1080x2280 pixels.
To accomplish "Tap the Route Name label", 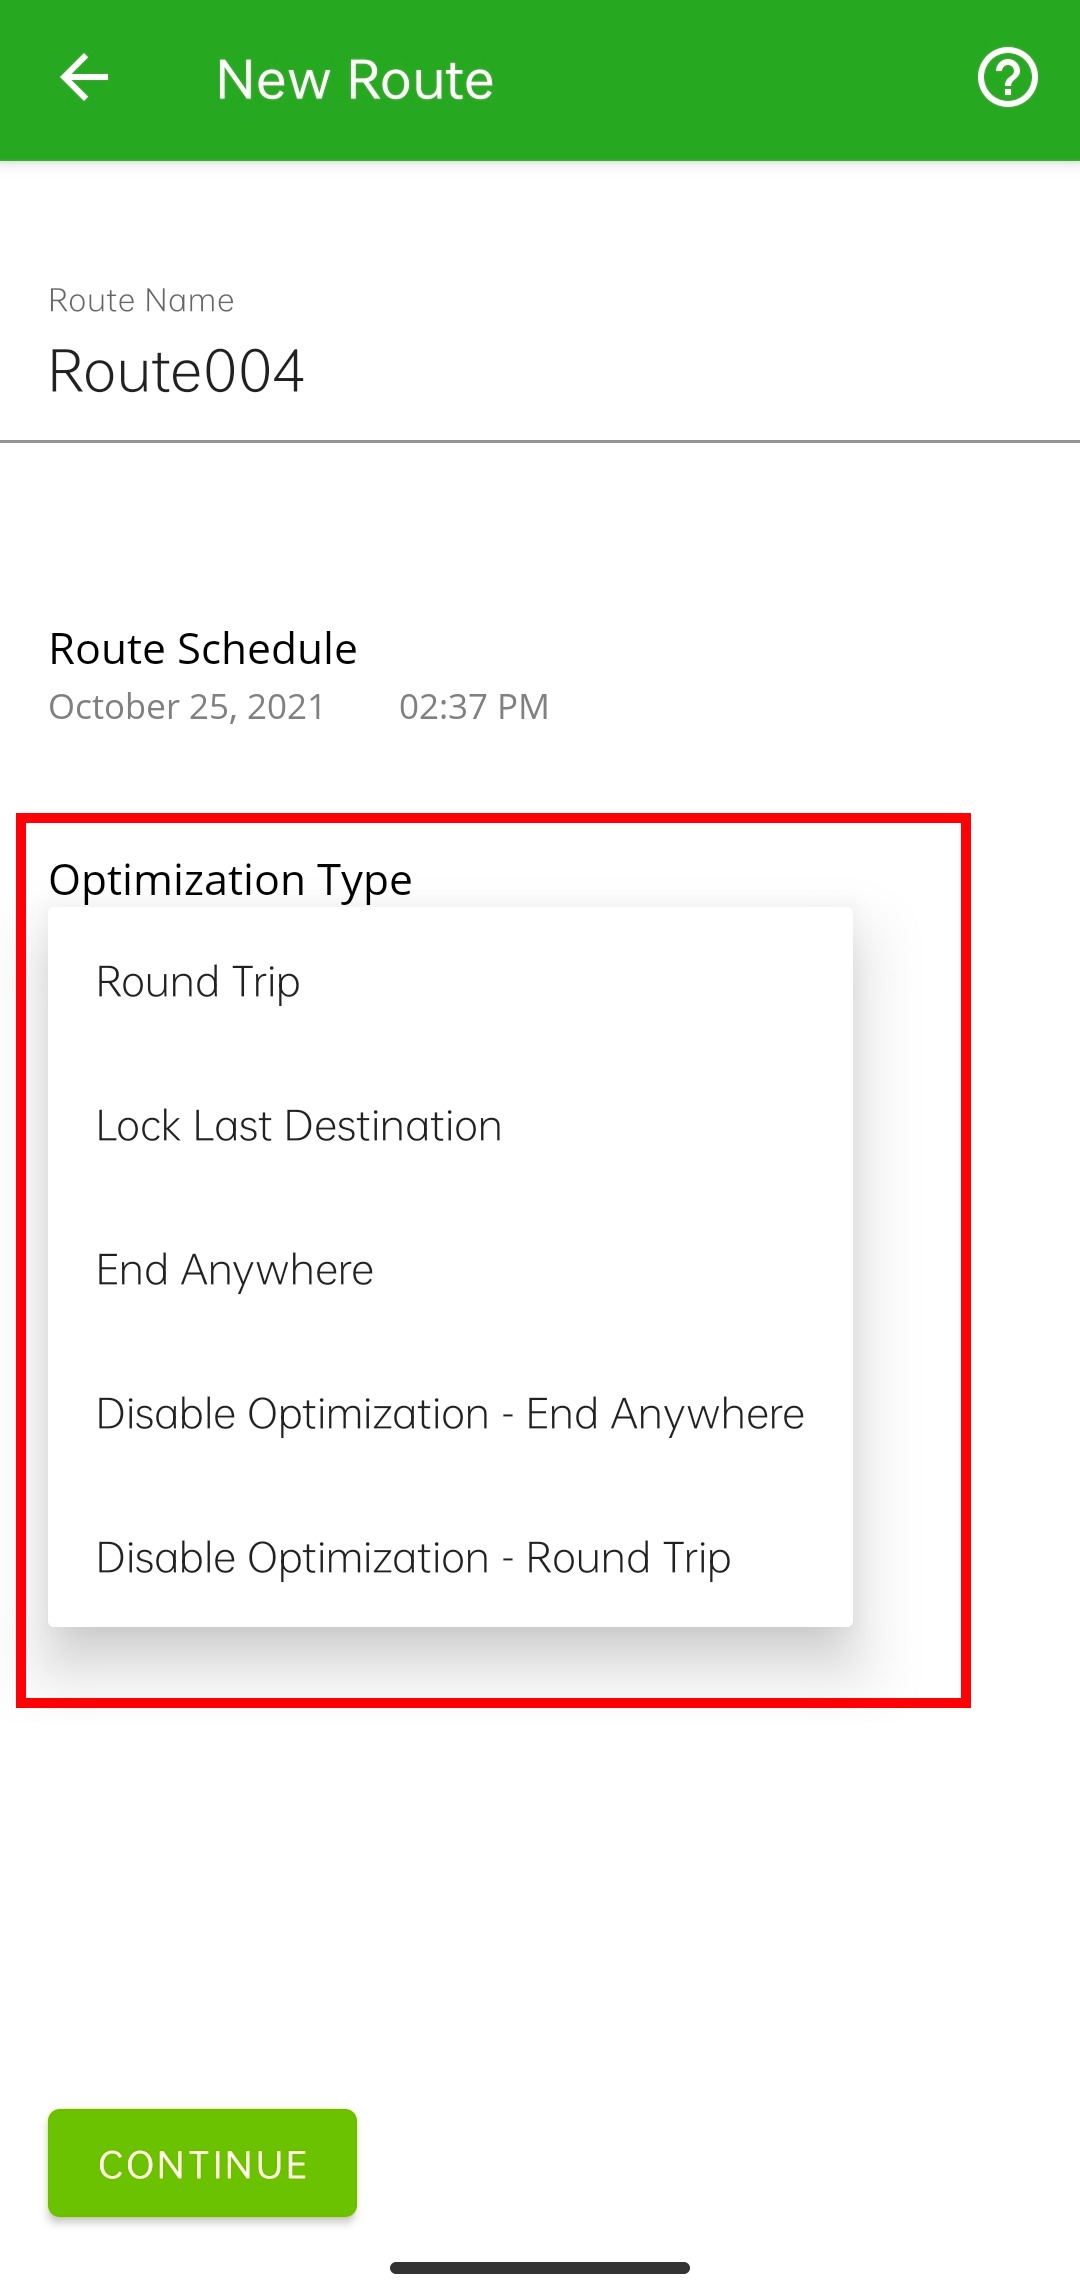I will pyautogui.click(x=141, y=300).
